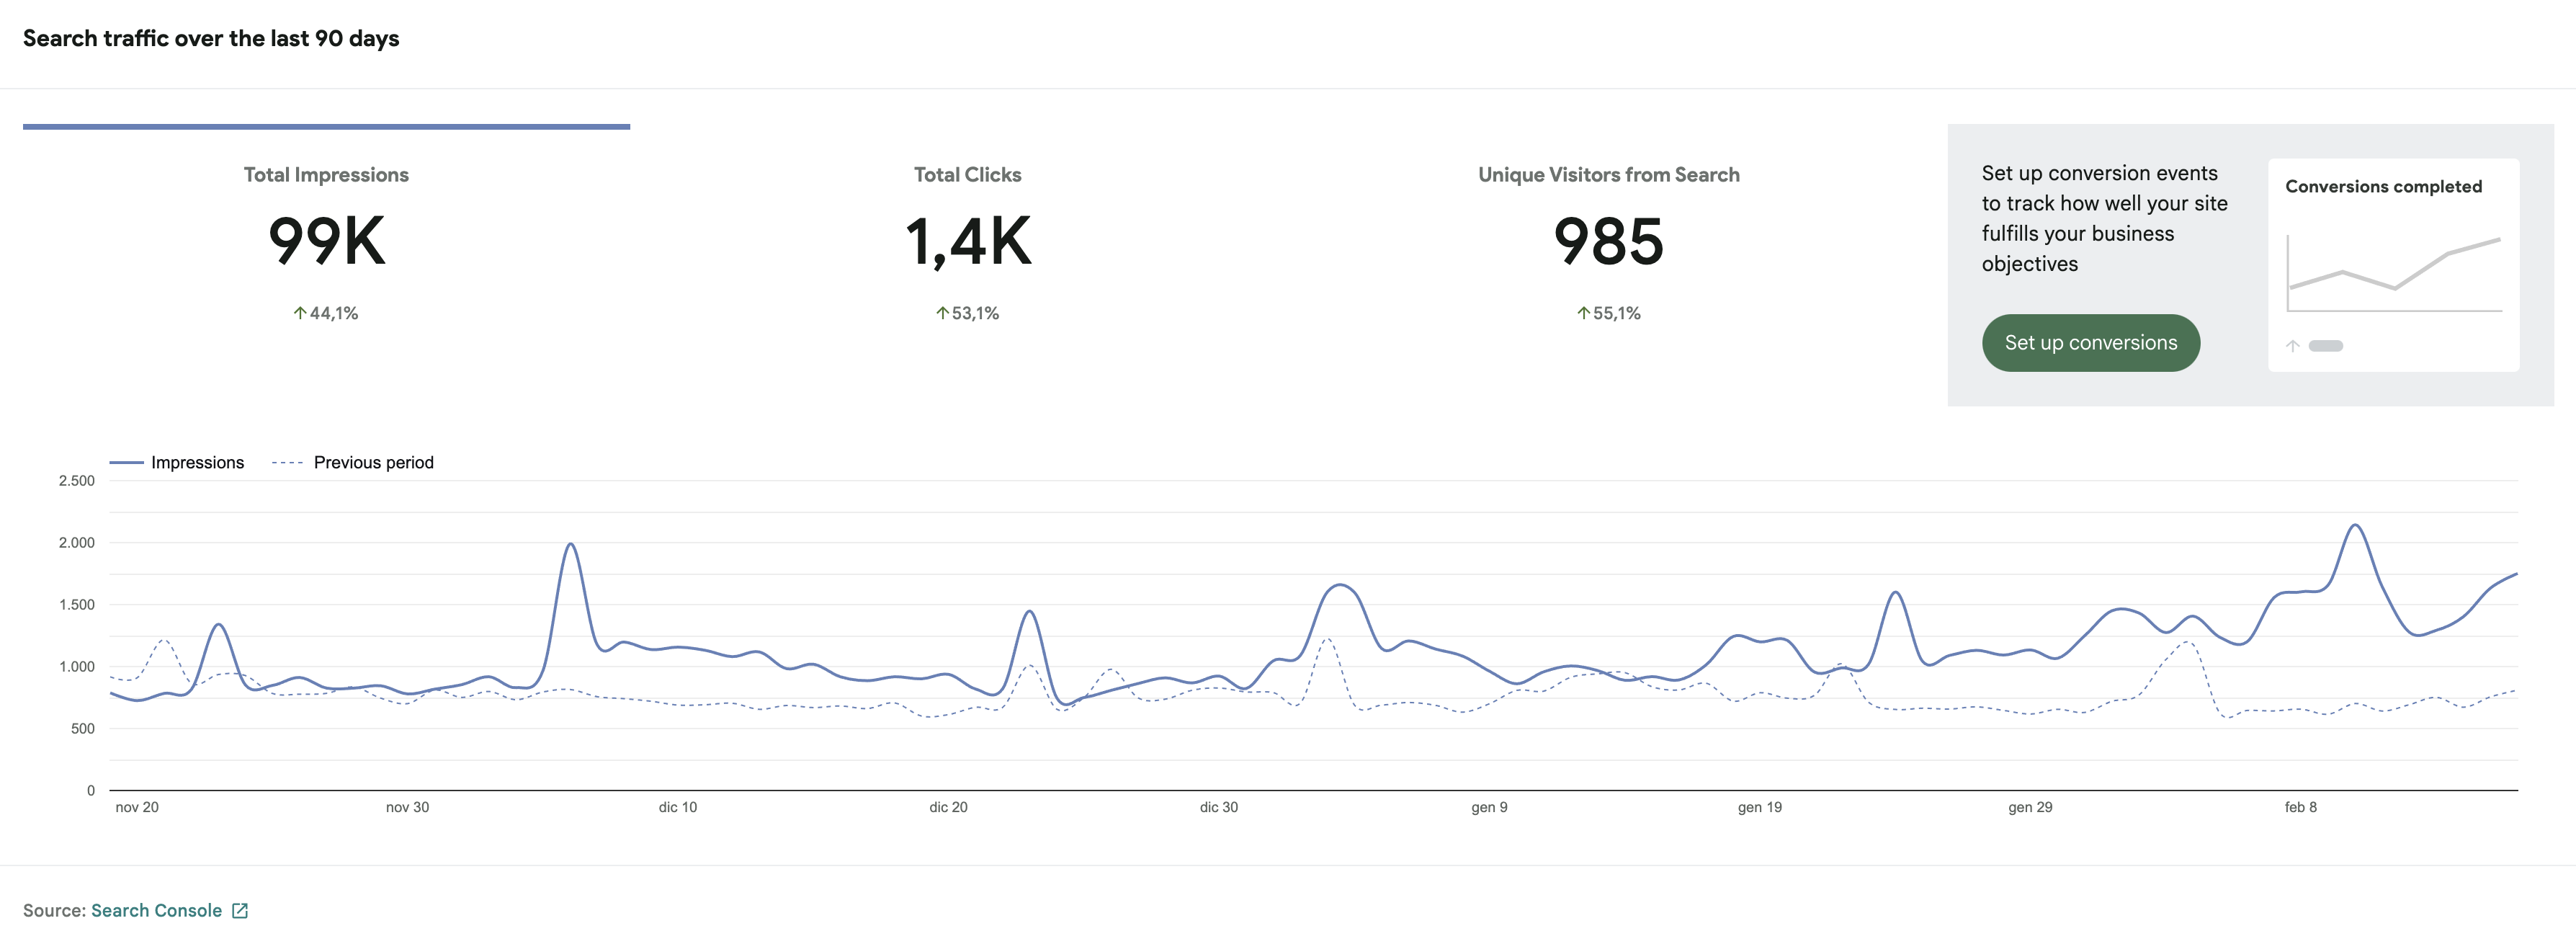Viewport: 2576px width, 944px height.
Task: Click the up arrow next to 55,1%
Action: click(1583, 313)
